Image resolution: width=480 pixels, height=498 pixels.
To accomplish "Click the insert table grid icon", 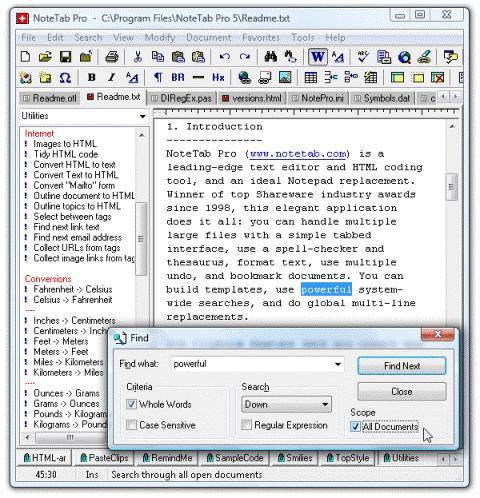I will click(x=311, y=78).
